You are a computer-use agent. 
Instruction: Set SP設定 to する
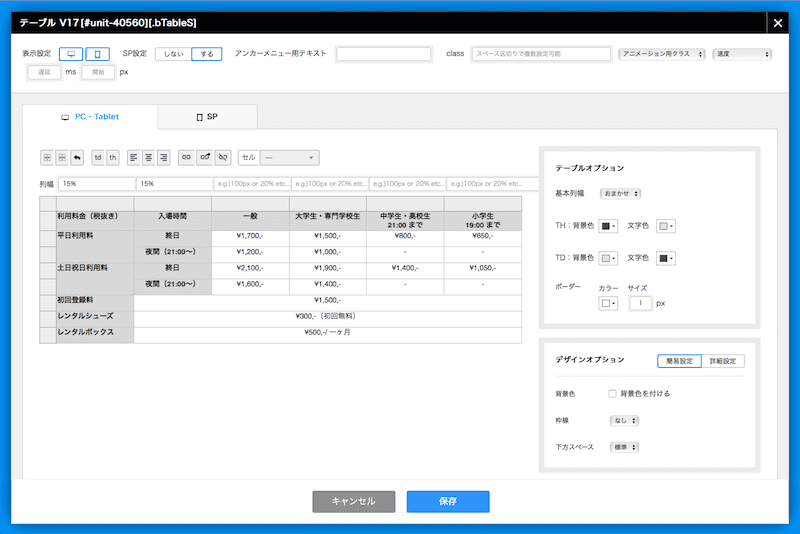click(x=207, y=54)
